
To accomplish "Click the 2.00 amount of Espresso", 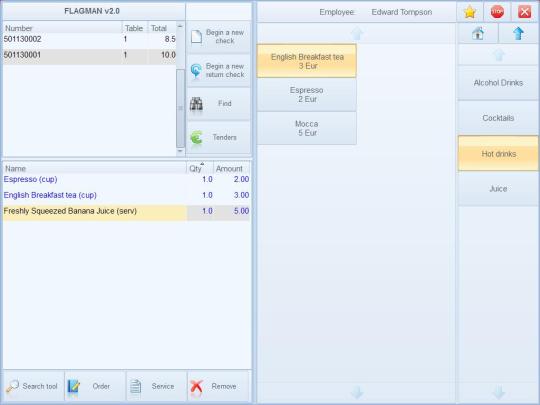I will pyautogui.click(x=241, y=179).
